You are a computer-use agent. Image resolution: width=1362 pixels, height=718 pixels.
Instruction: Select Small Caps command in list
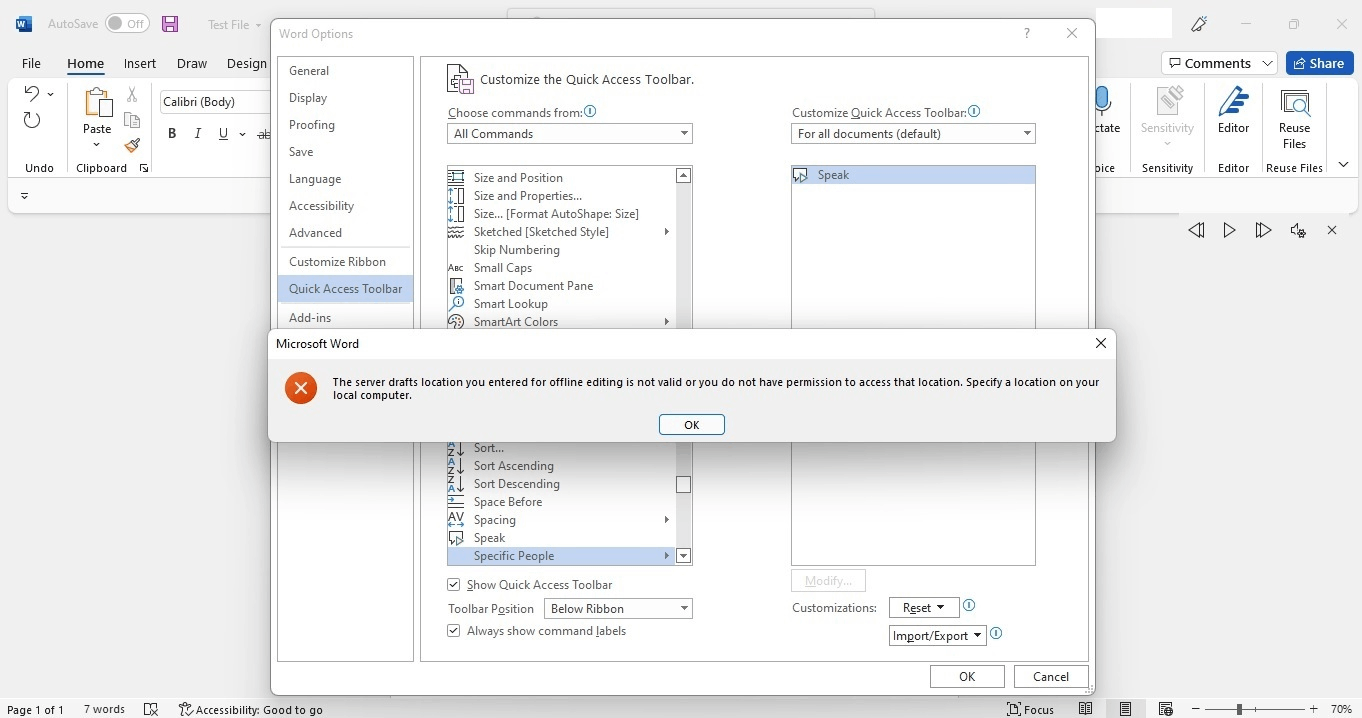tap(561, 268)
